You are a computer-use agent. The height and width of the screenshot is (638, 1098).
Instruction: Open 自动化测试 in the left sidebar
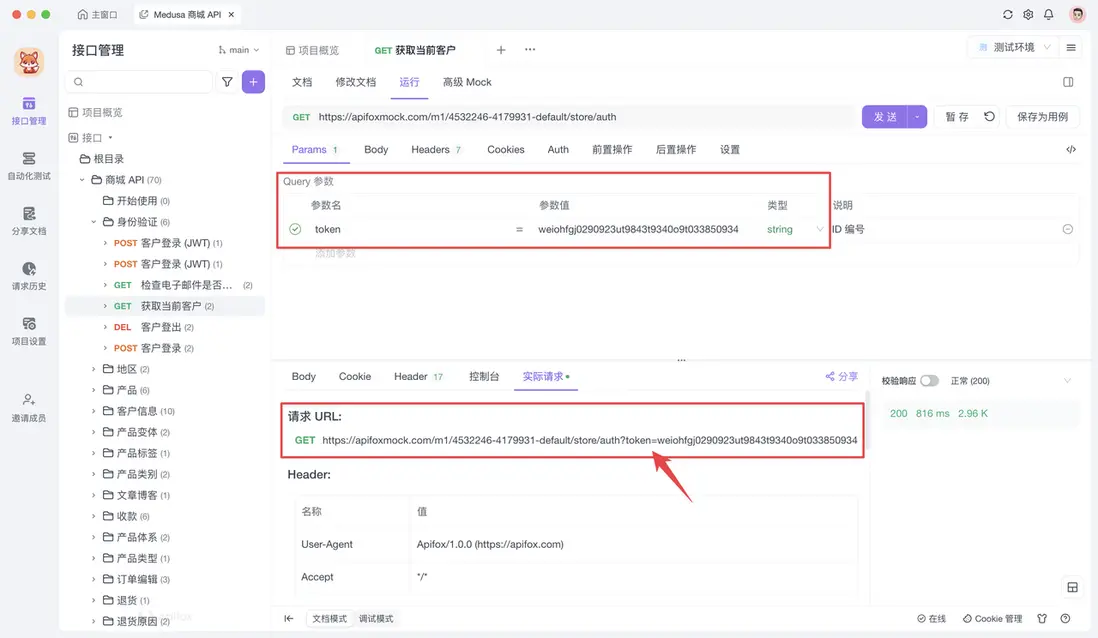pos(28,165)
